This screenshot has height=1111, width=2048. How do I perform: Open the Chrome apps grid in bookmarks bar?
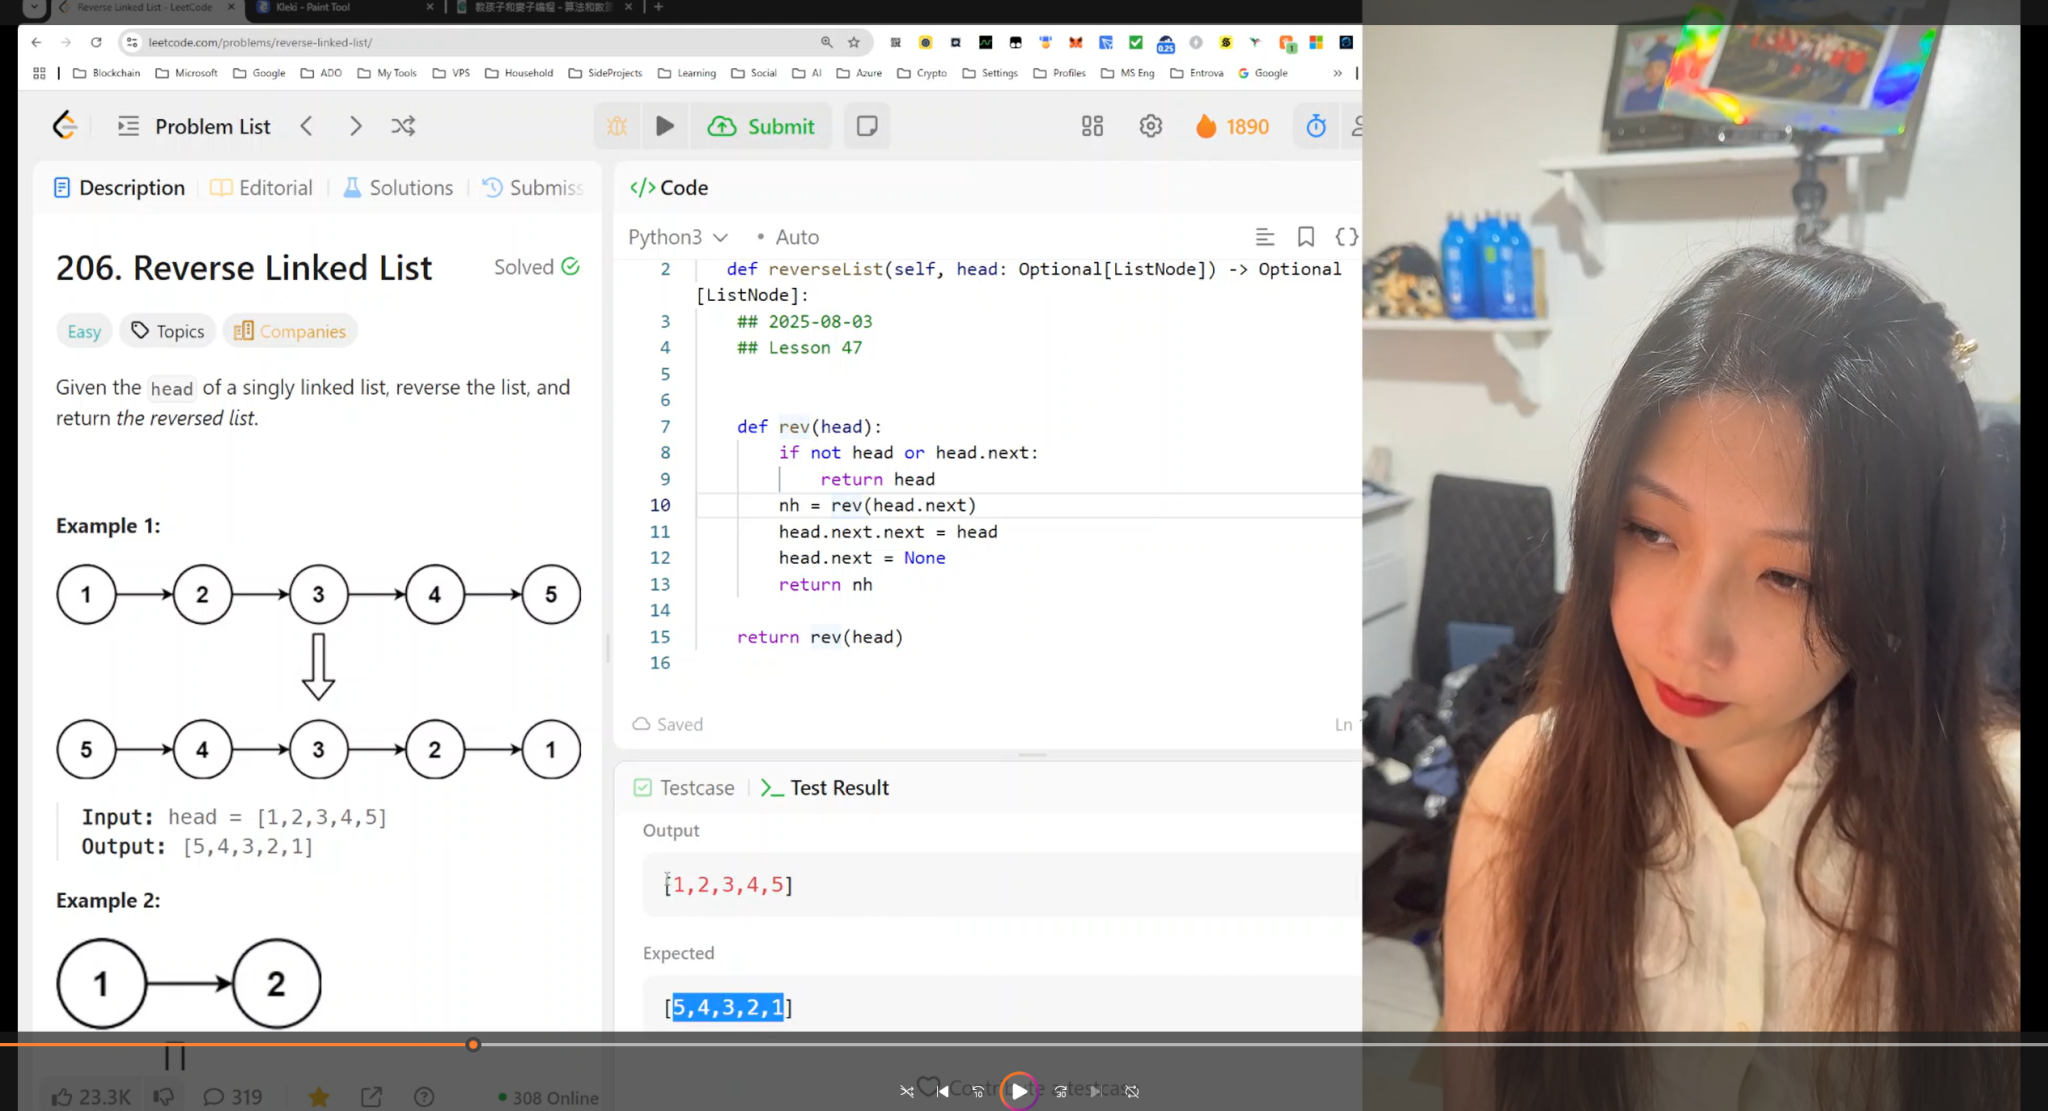[x=39, y=73]
